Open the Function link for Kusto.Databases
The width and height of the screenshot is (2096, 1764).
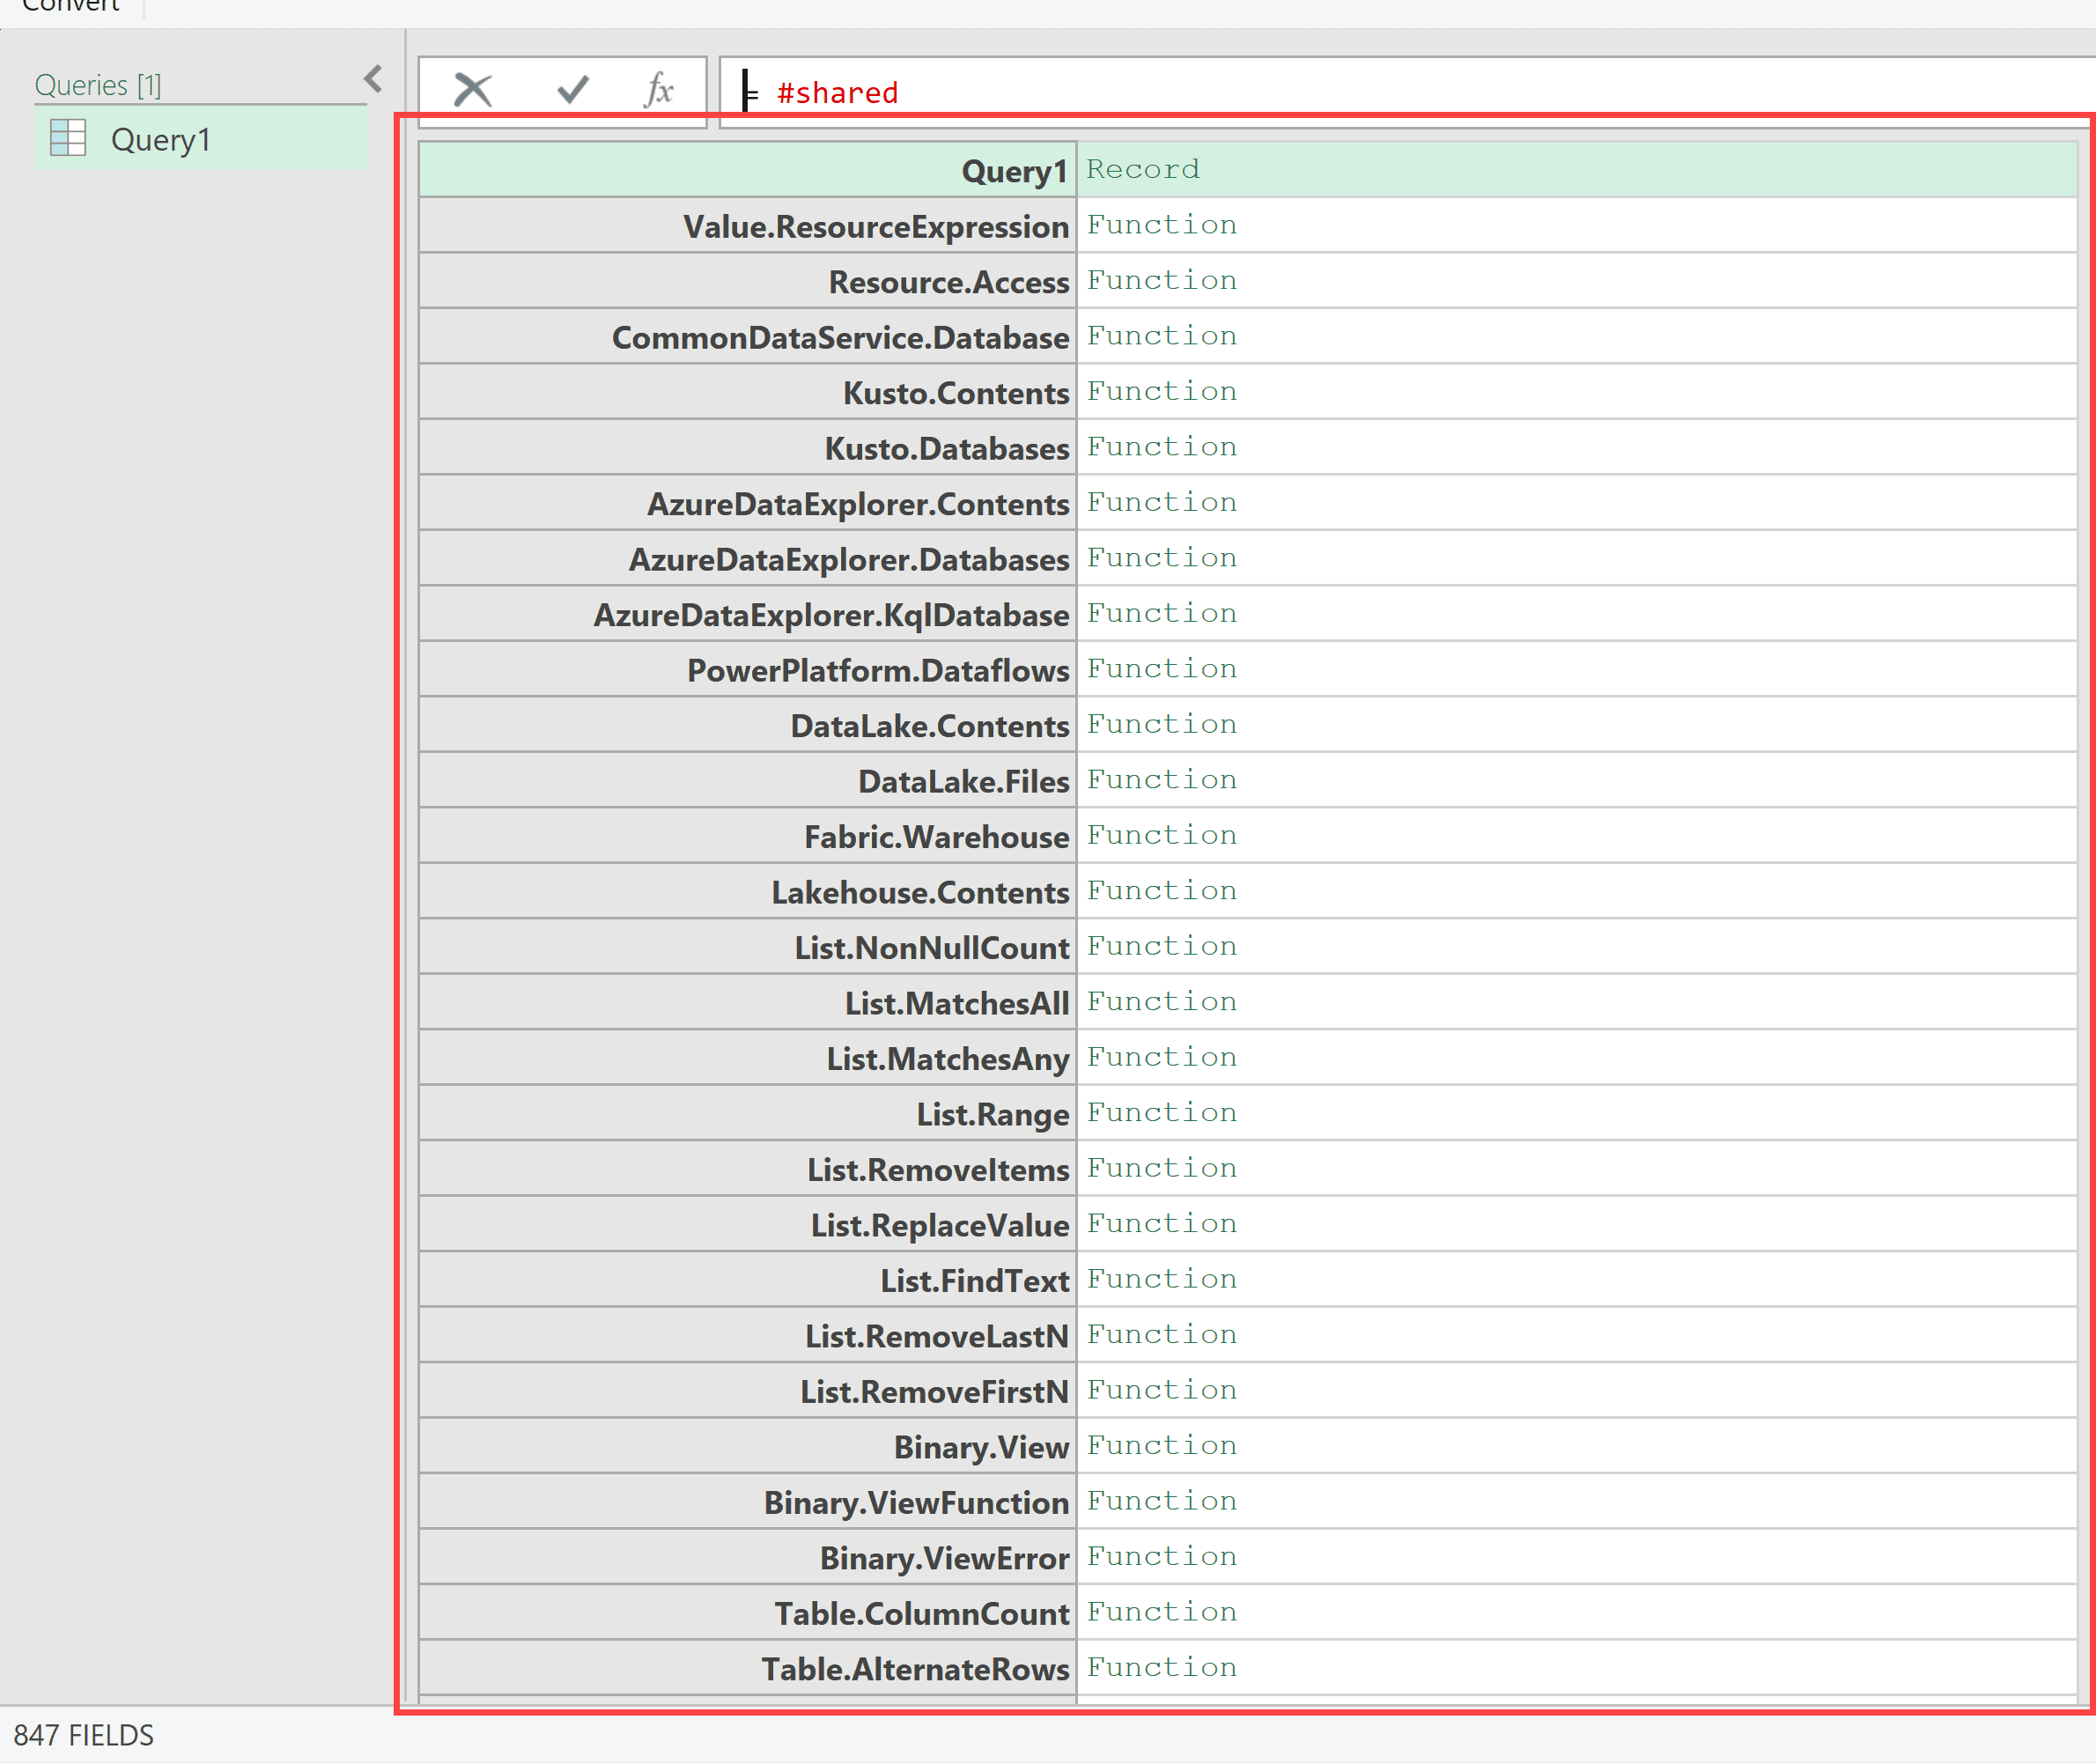coord(1162,447)
